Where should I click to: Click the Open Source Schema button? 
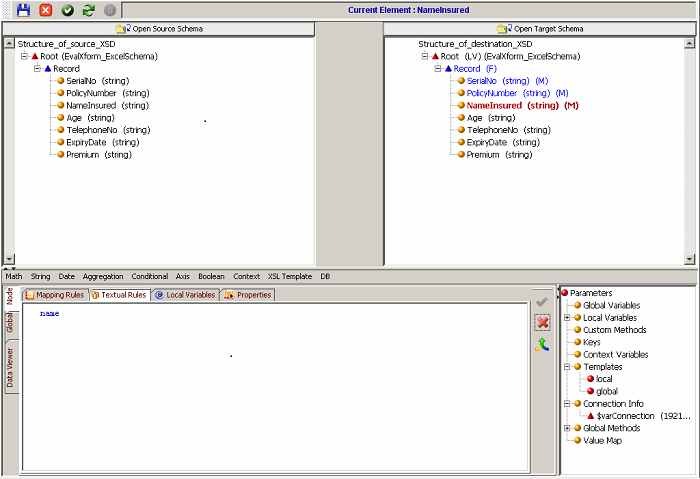point(158,29)
